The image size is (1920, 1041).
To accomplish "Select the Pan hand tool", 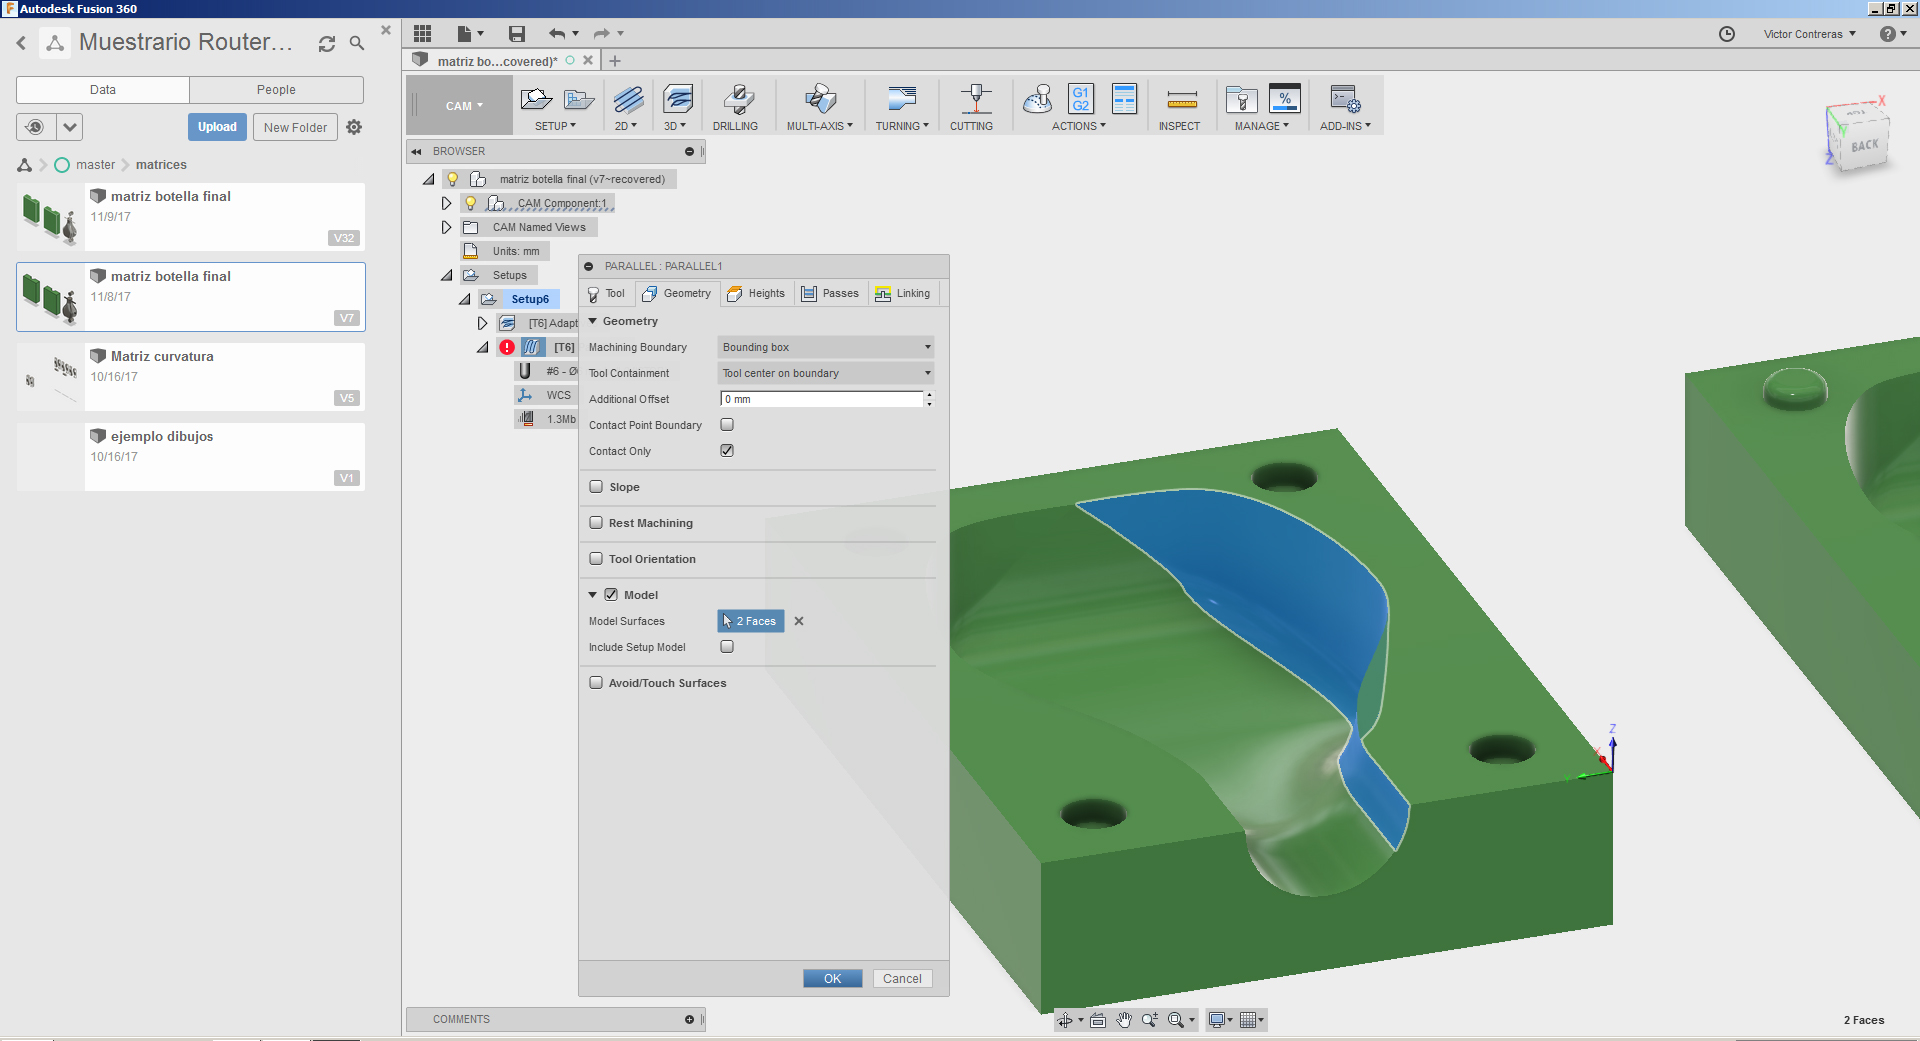I will tap(1124, 1020).
